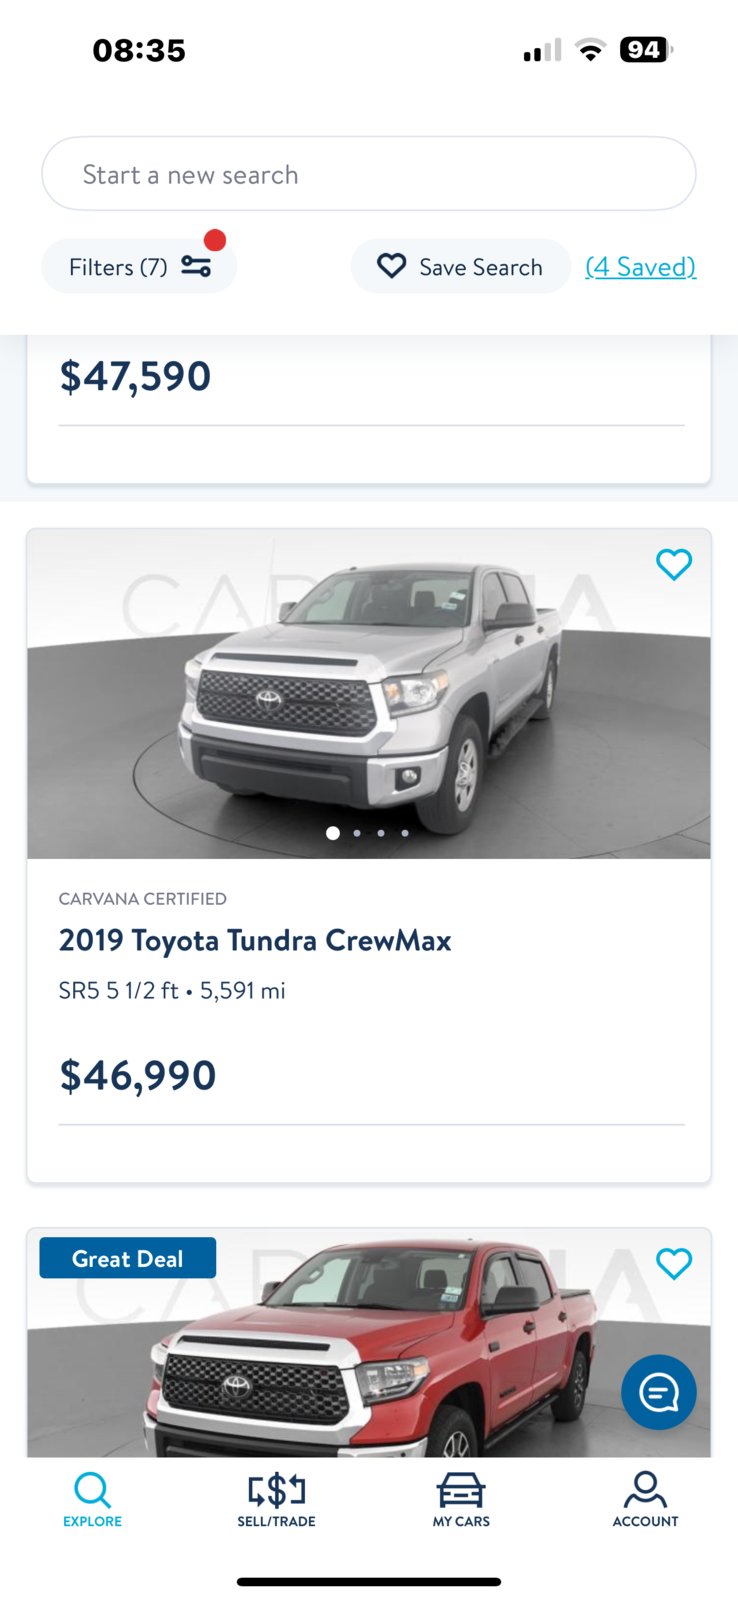Tap the Save Search heart icon

(391, 266)
